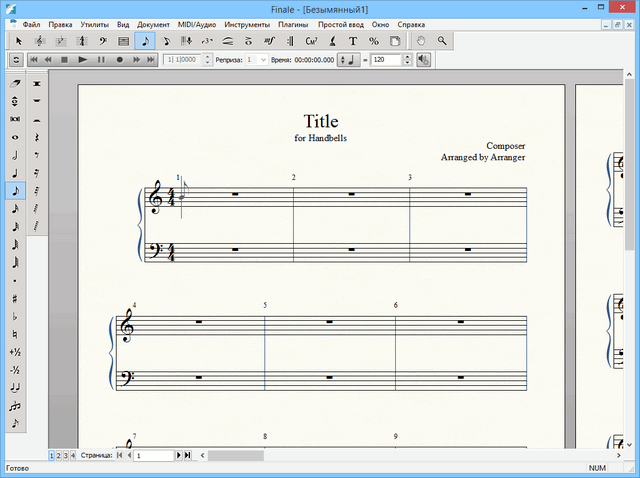Pick the Zoom magnifier tool
This screenshot has width=640, height=478.
click(441, 41)
